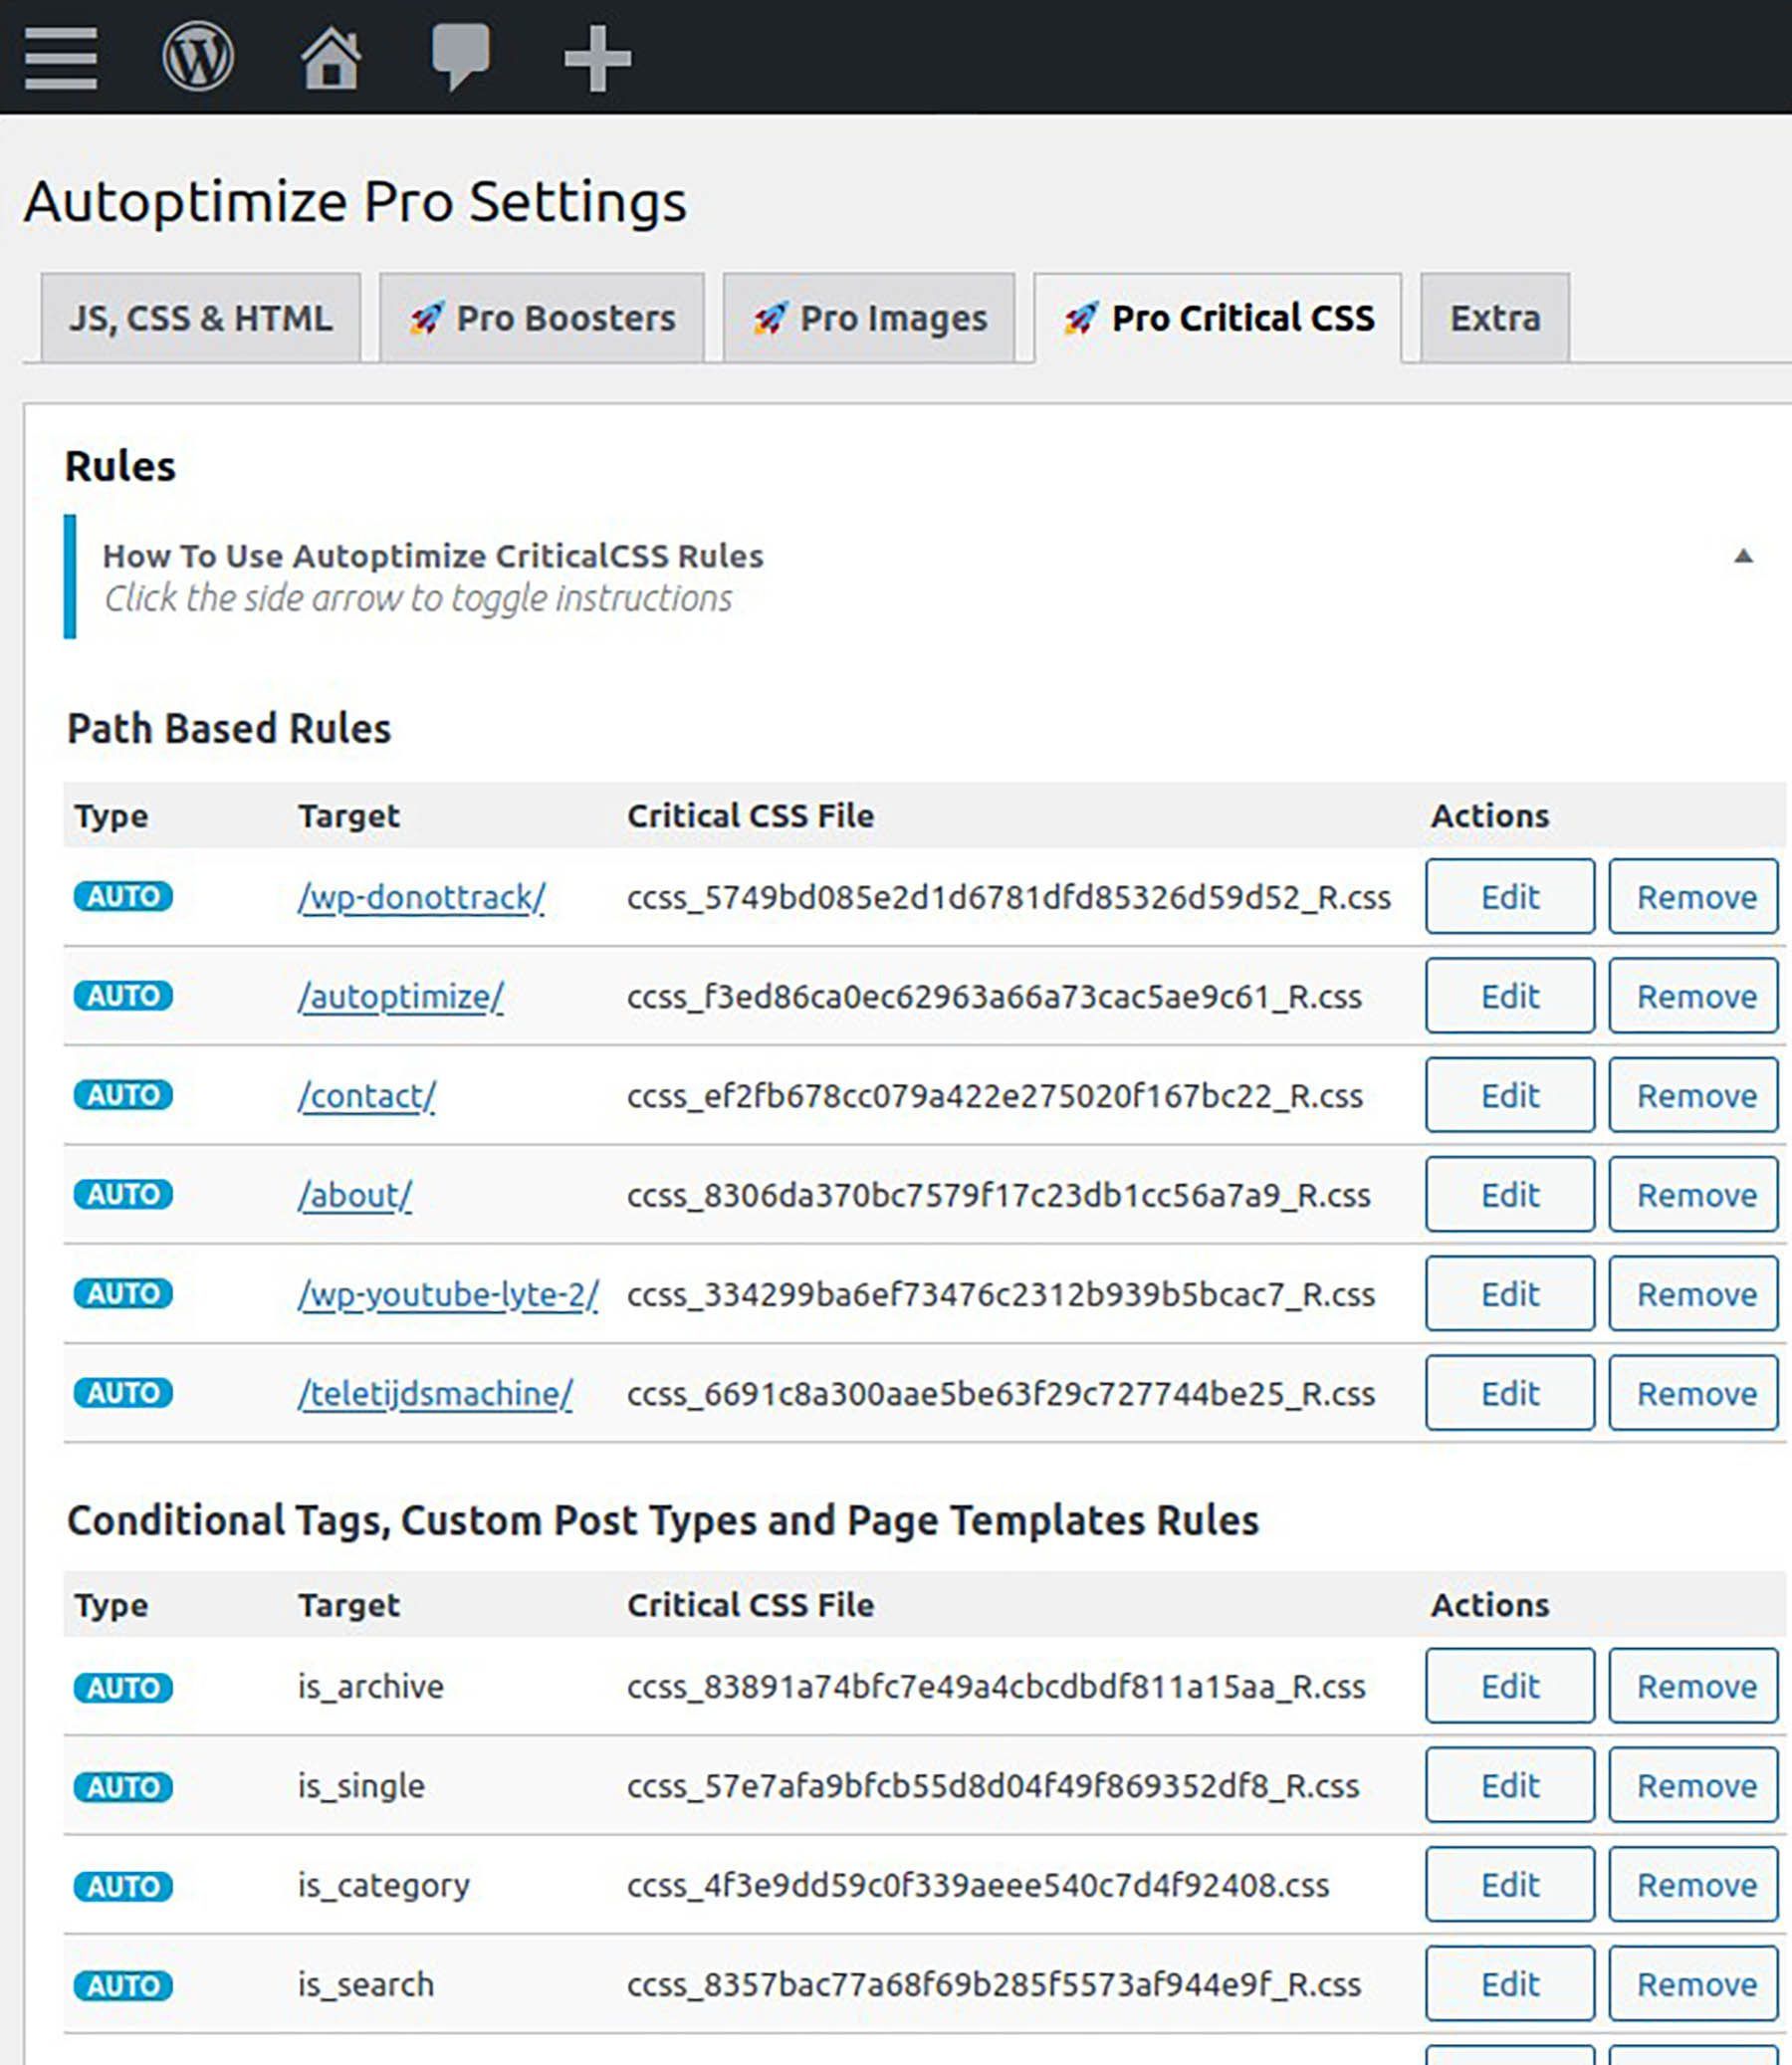This screenshot has height=2065, width=1792.
Task: Open the /teletijdsmachine/ target link
Action: (435, 1393)
